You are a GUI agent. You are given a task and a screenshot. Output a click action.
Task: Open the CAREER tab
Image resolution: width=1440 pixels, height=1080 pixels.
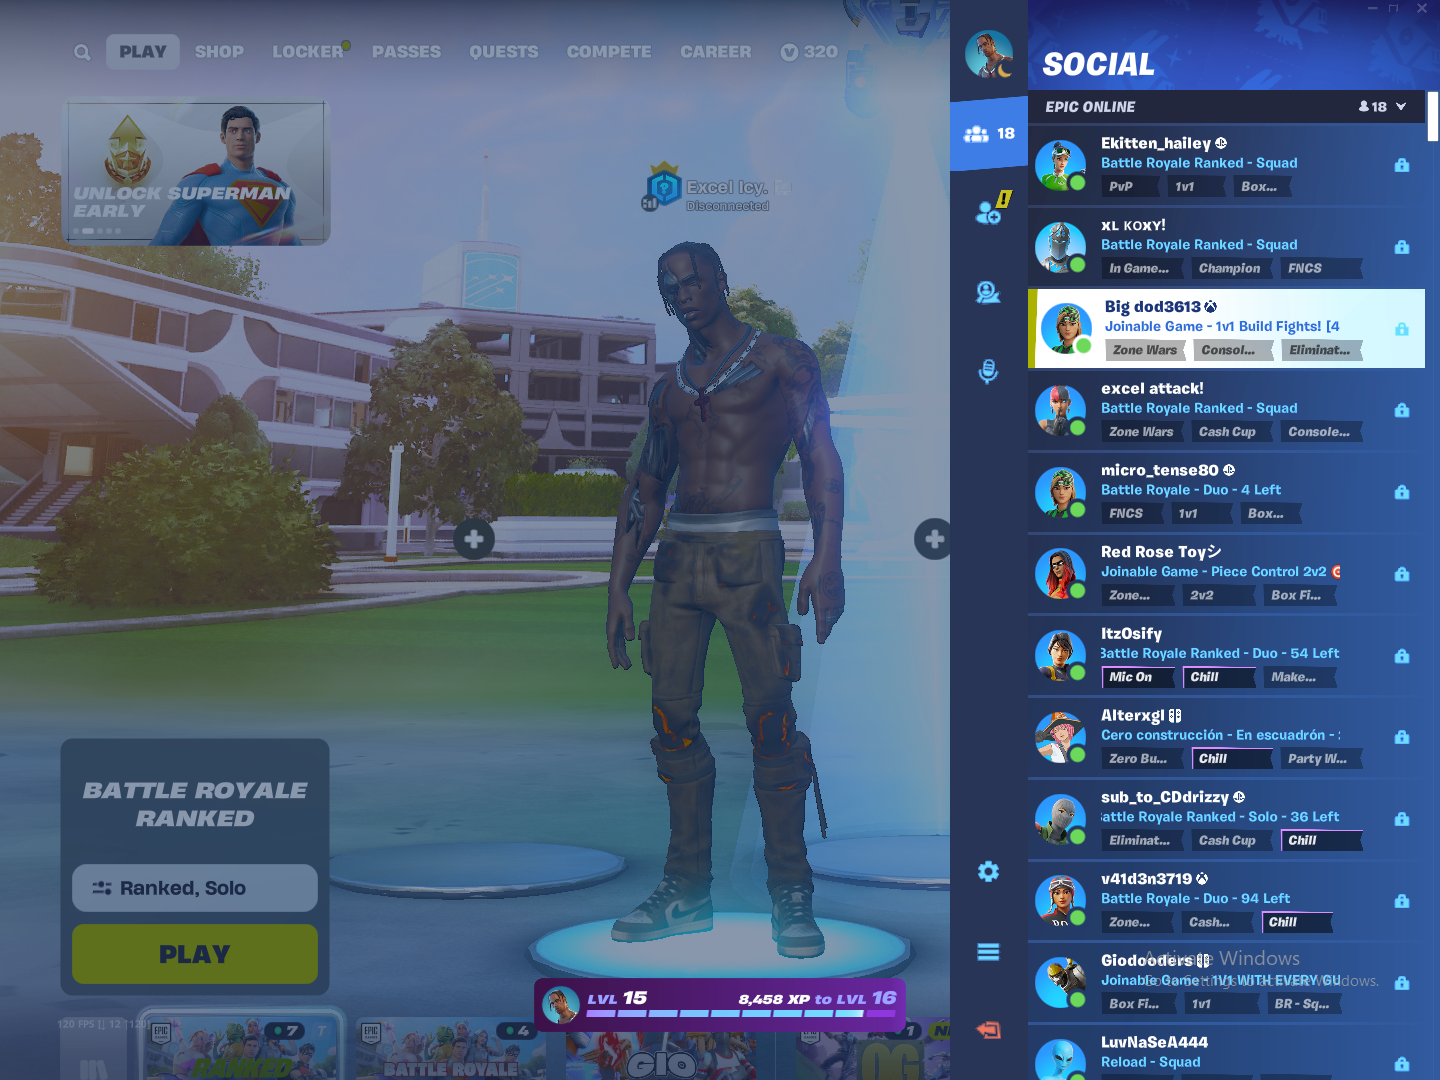pyautogui.click(x=716, y=52)
